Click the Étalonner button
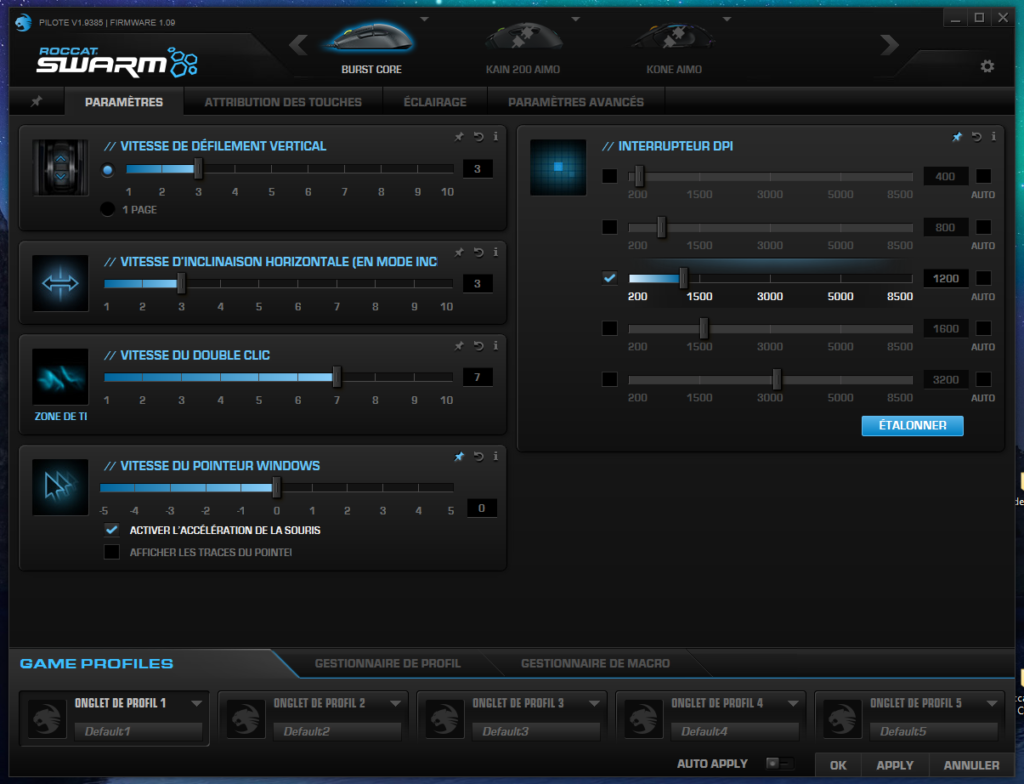This screenshot has height=784, width=1024. (912, 425)
